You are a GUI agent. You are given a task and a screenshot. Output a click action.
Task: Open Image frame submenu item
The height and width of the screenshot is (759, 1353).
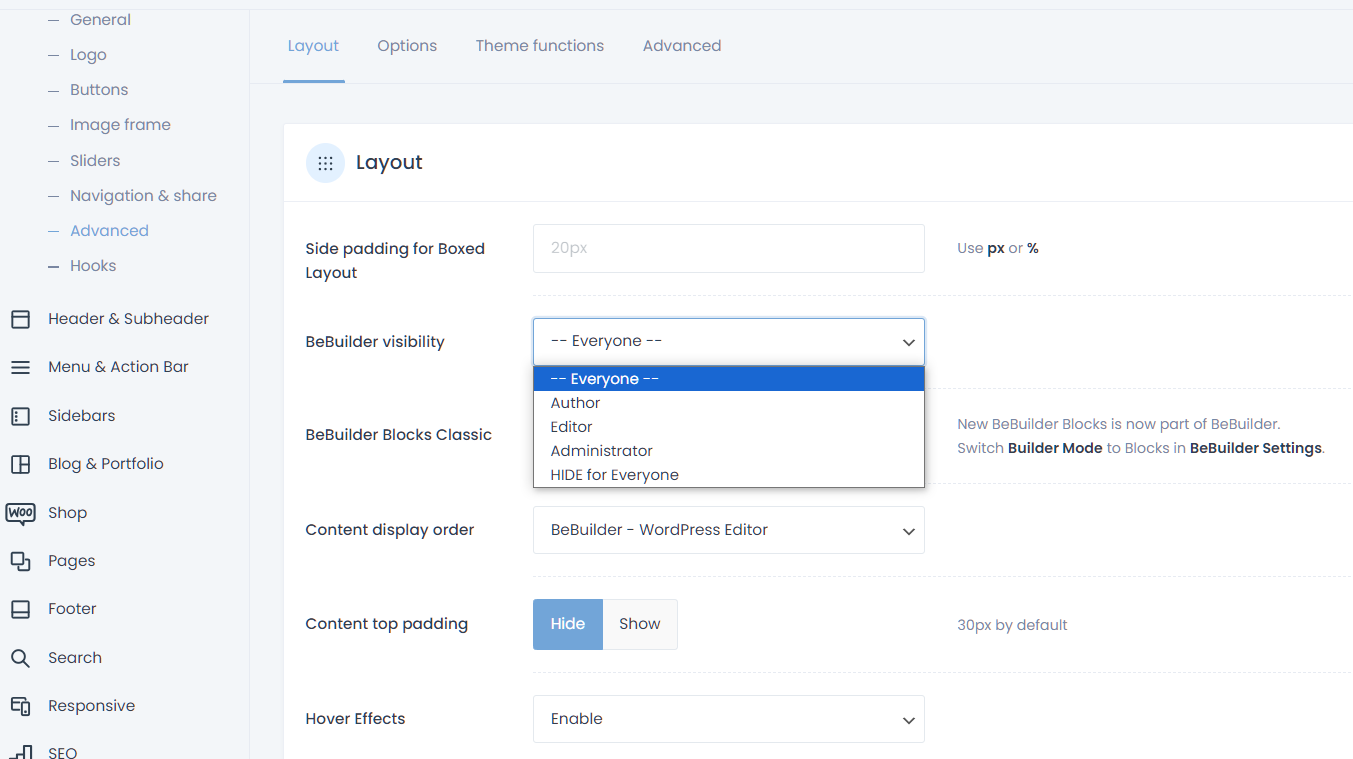pos(120,125)
